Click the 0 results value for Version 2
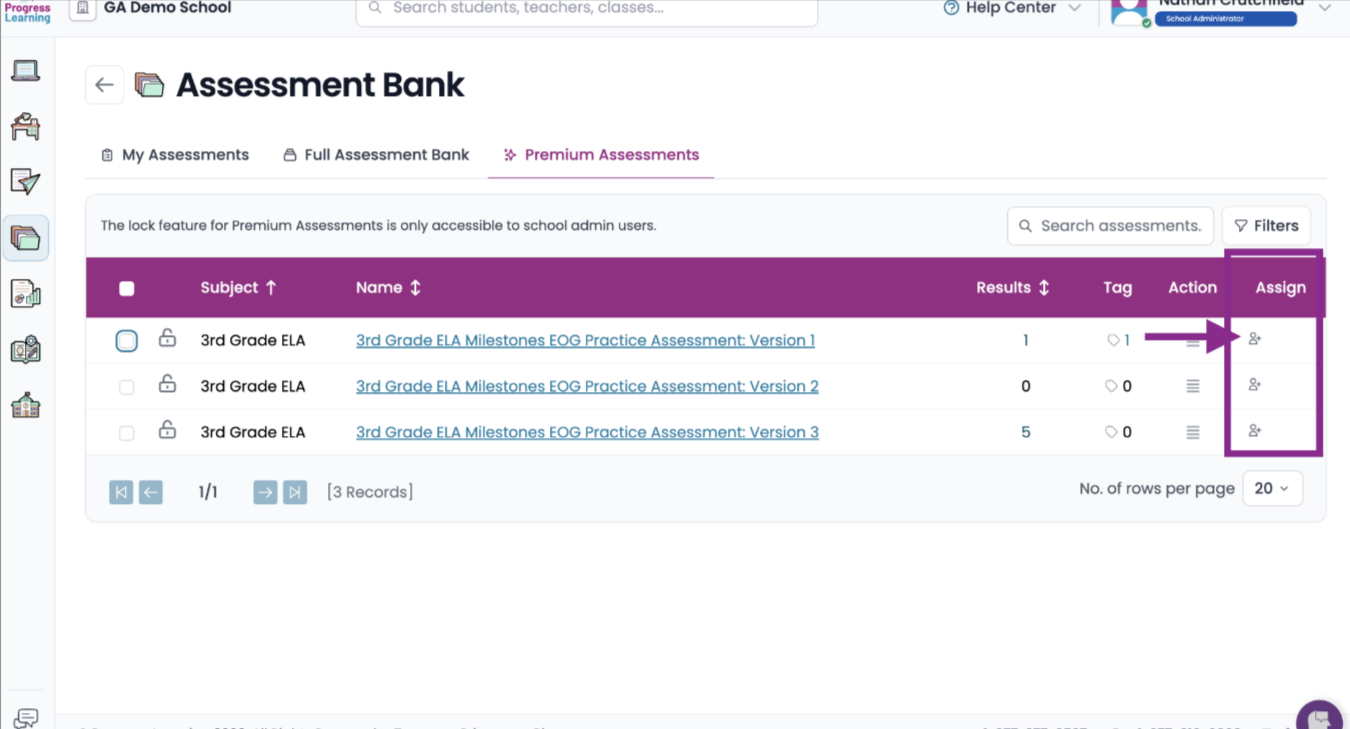This screenshot has height=729, width=1350. click(x=1025, y=386)
